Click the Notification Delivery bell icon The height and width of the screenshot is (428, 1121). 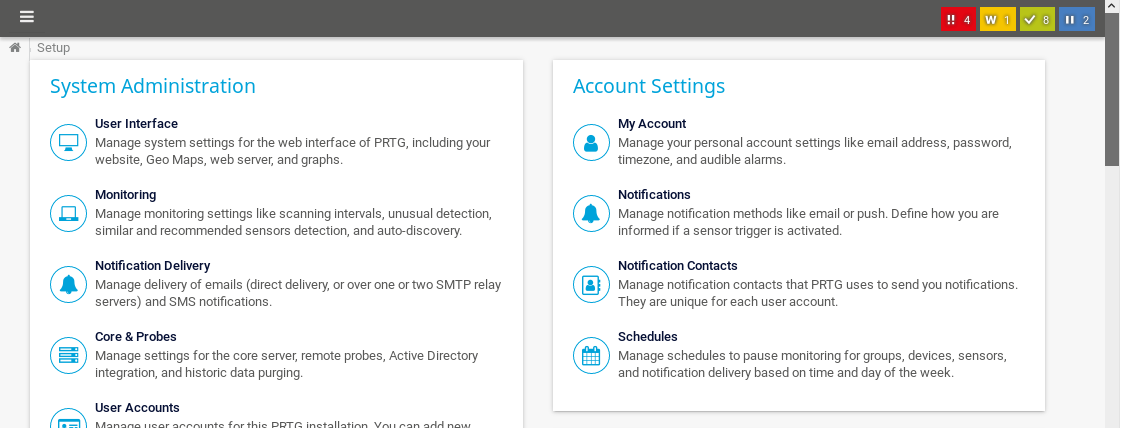69,284
